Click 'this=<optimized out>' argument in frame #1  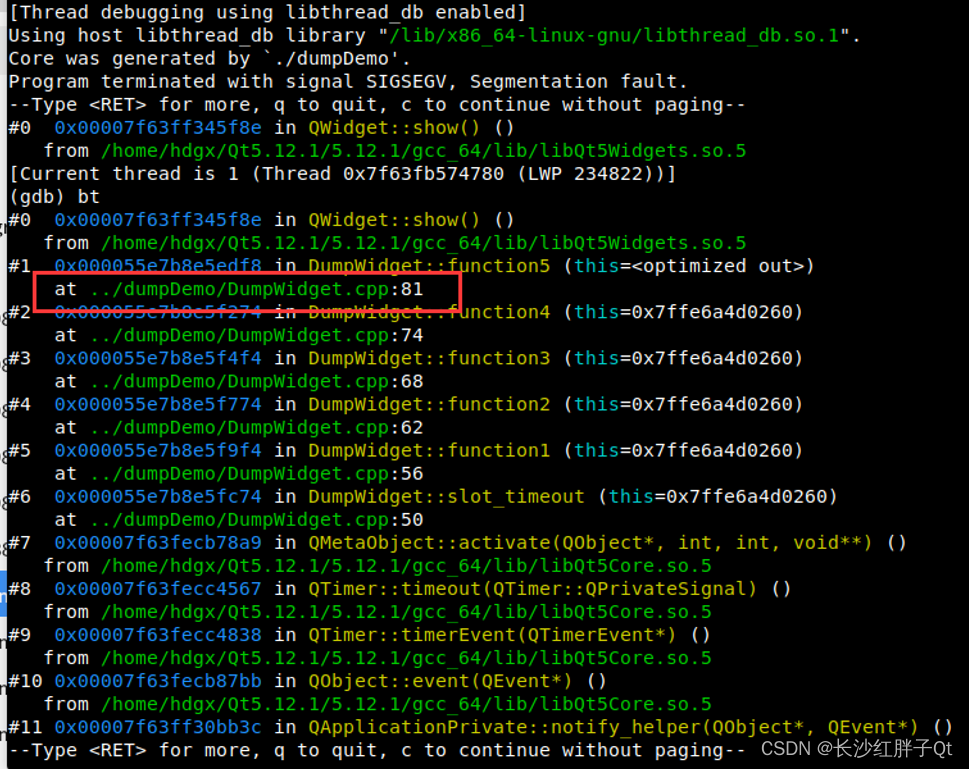tap(689, 266)
